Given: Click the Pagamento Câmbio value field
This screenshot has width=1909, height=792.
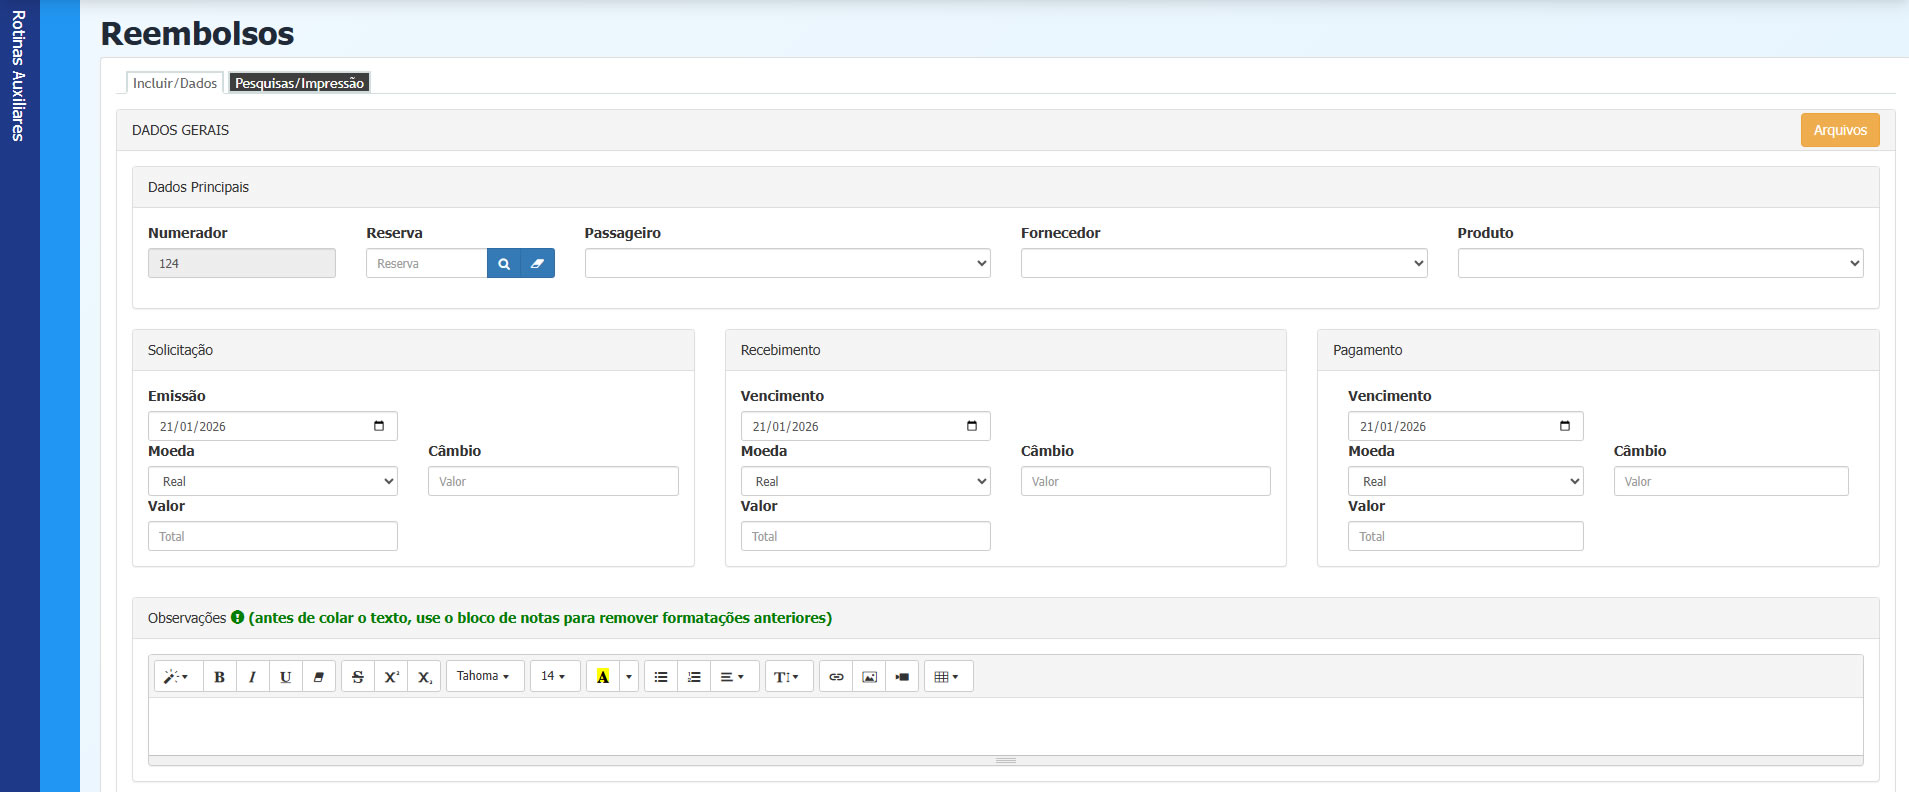Looking at the screenshot, I should click(1731, 481).
